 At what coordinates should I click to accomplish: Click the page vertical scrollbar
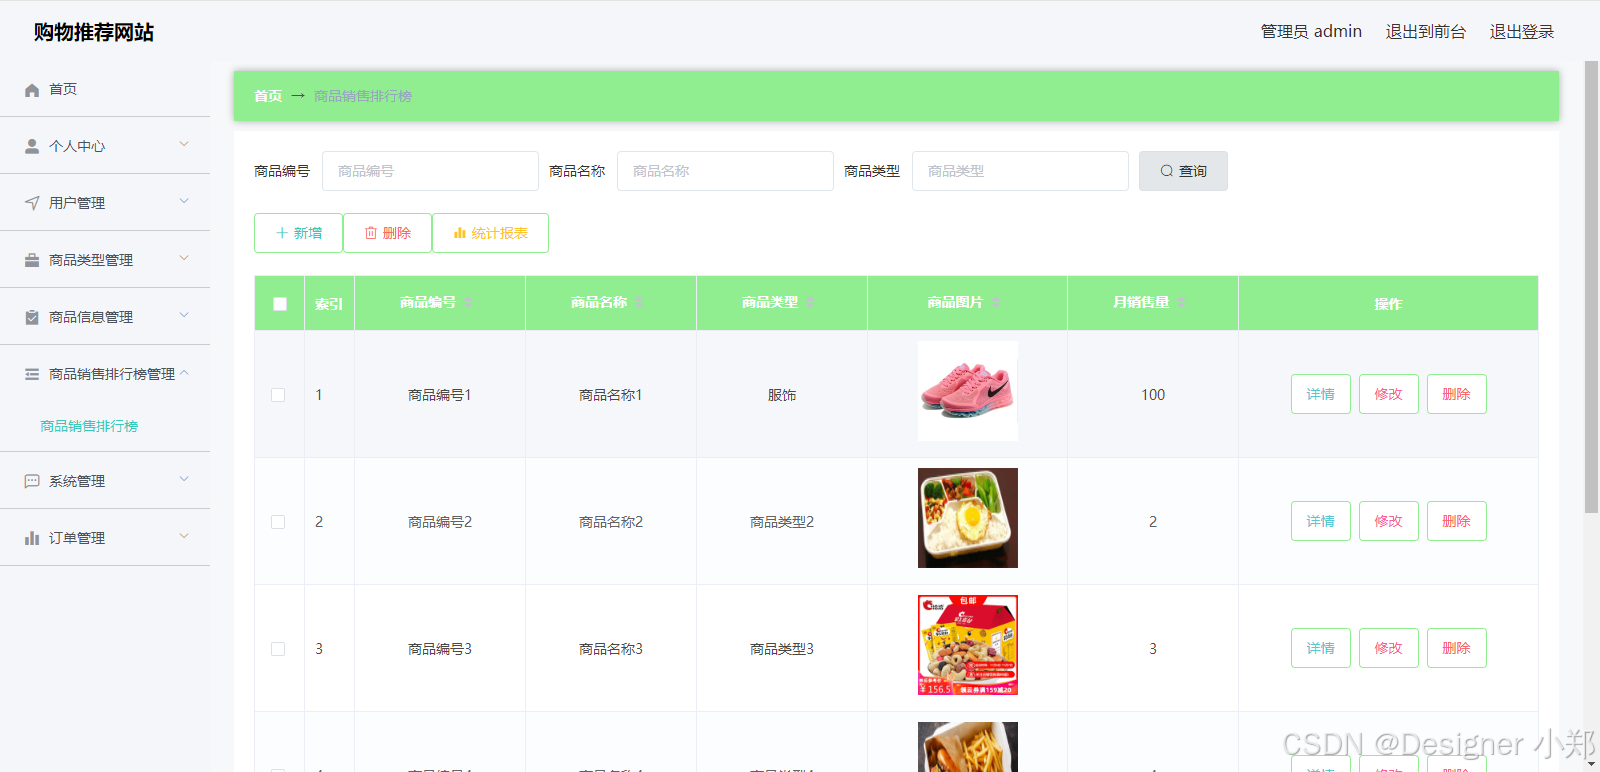click(1591, 287)
